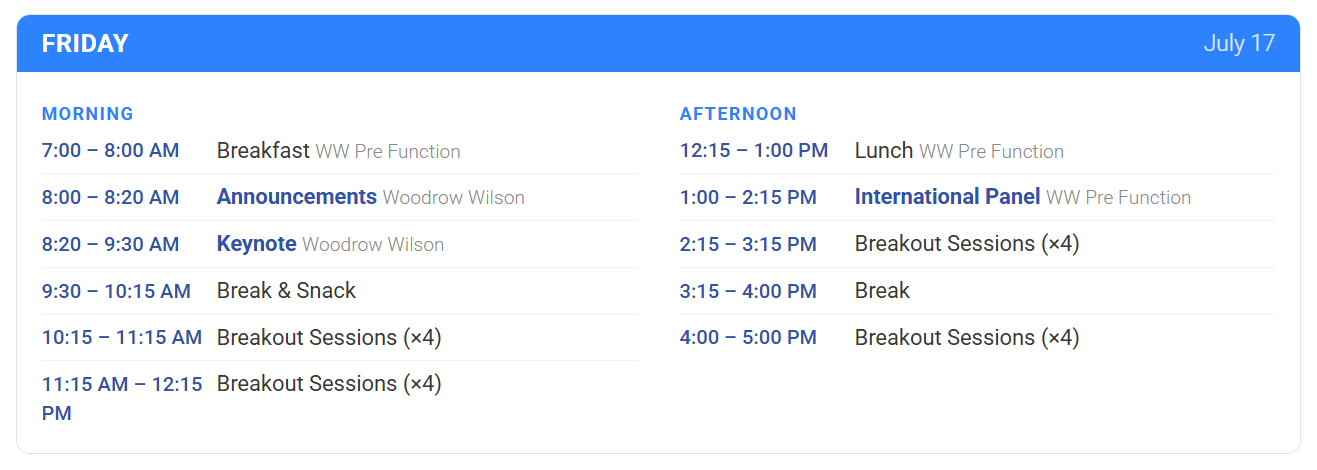
Task: Click the 7:00 – 8:00 AM time
Action: point(110,151)
